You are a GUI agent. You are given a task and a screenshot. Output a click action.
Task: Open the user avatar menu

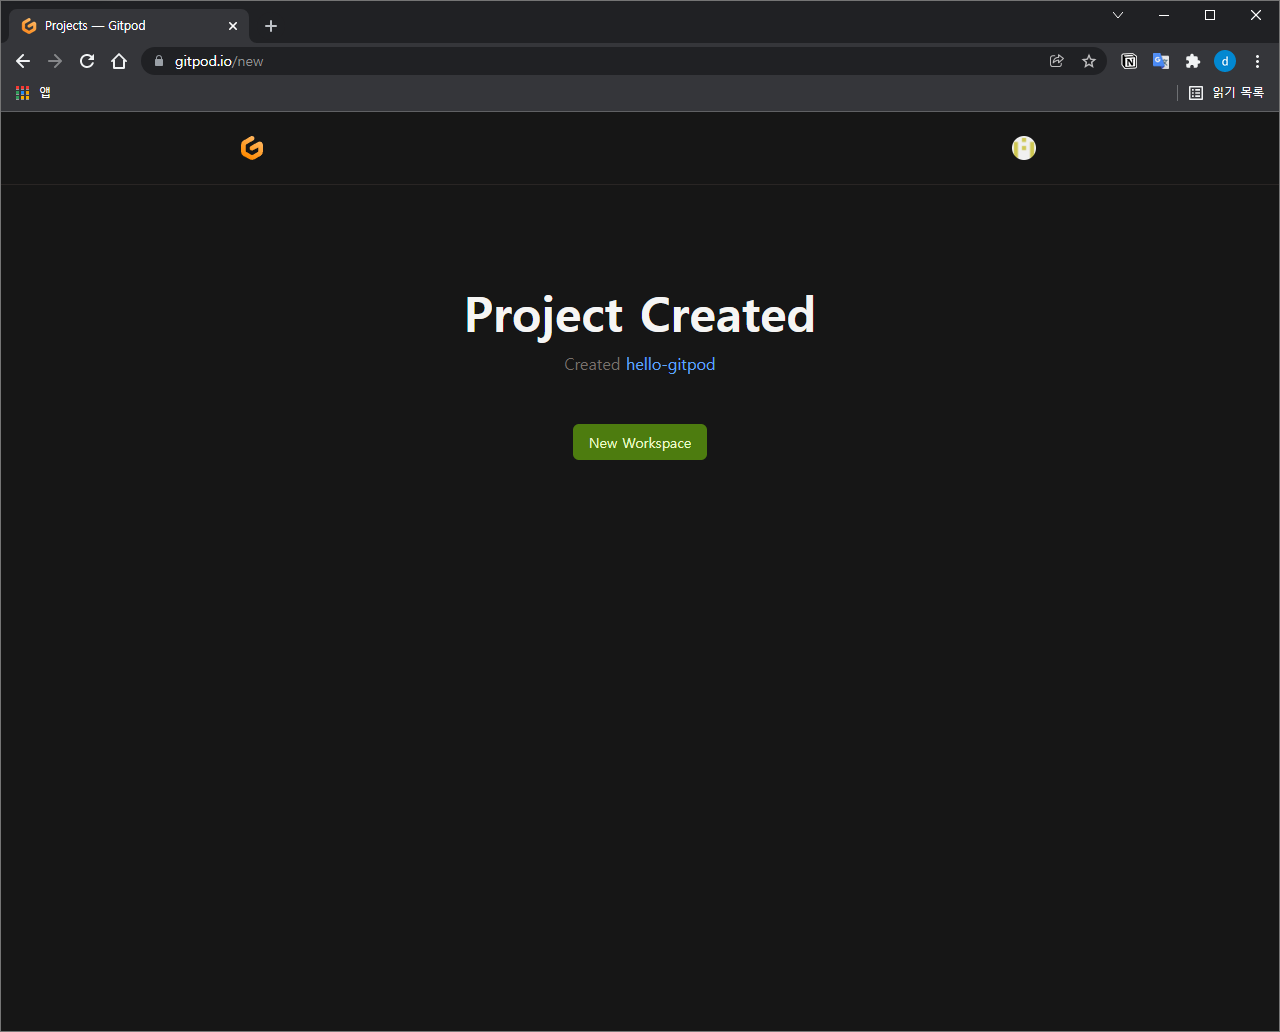click(x=1023, y=148)
